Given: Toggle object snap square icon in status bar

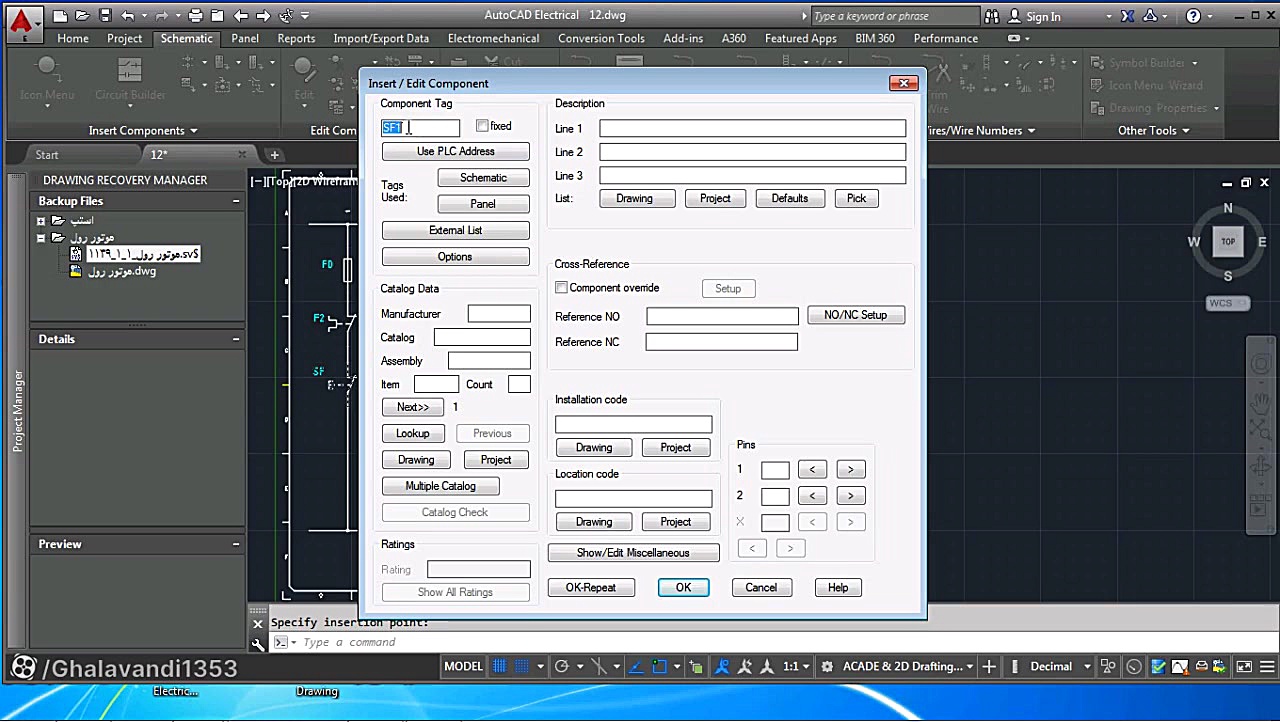Looking at the screenshot, I should [660, 667].
